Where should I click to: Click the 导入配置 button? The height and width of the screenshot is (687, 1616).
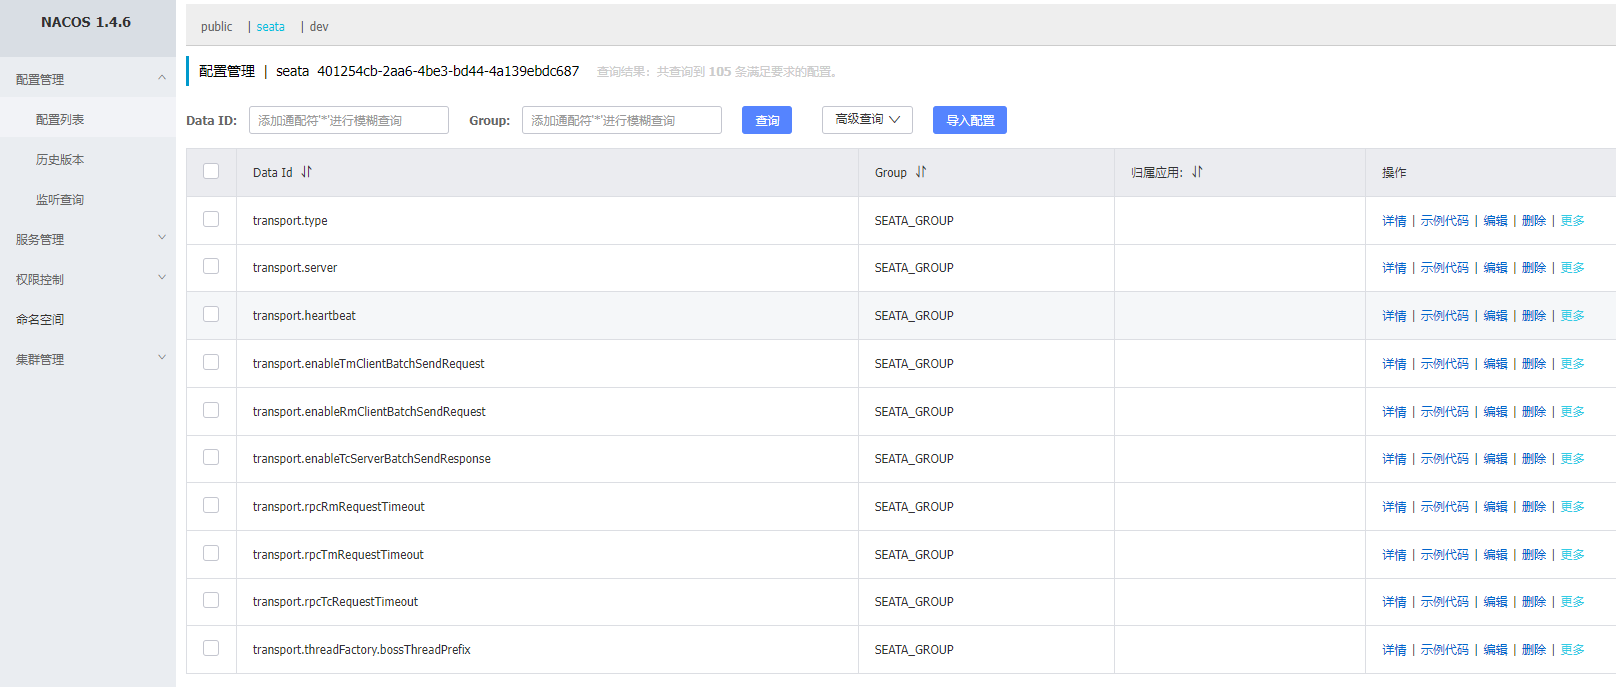click(x=969, y=120)
